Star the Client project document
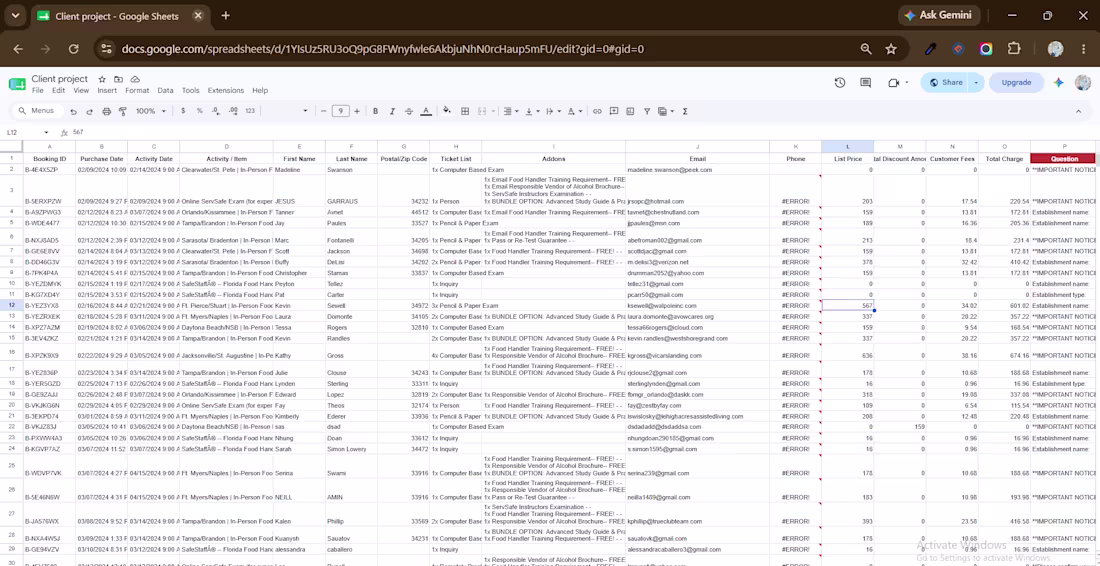Screen dimensions: 1100x566 pyautogui.click(x=102, y=79)
